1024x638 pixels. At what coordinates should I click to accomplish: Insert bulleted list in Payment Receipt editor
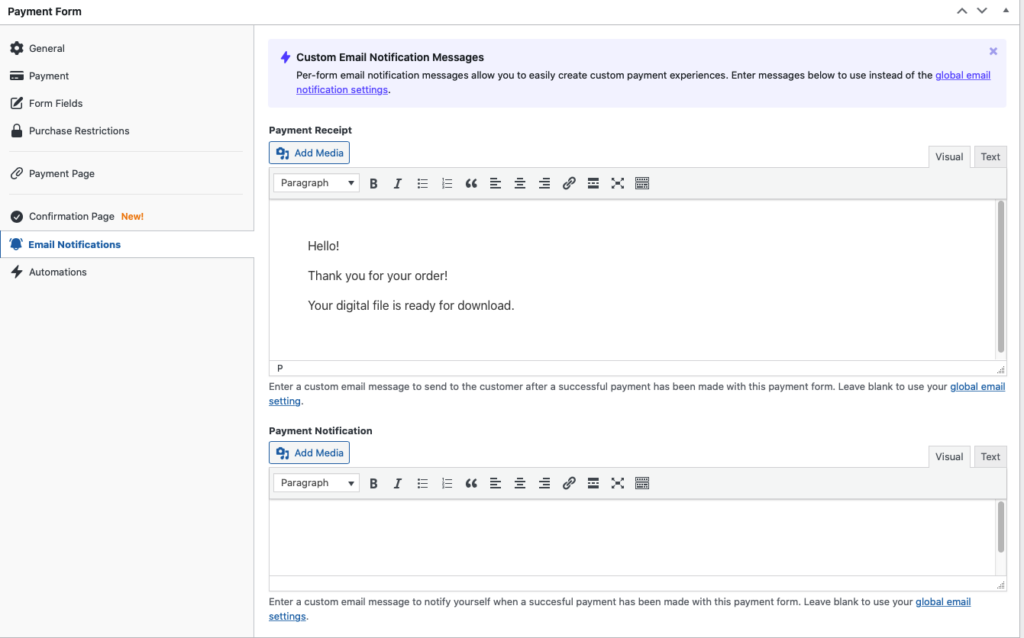tap(422, 184)
